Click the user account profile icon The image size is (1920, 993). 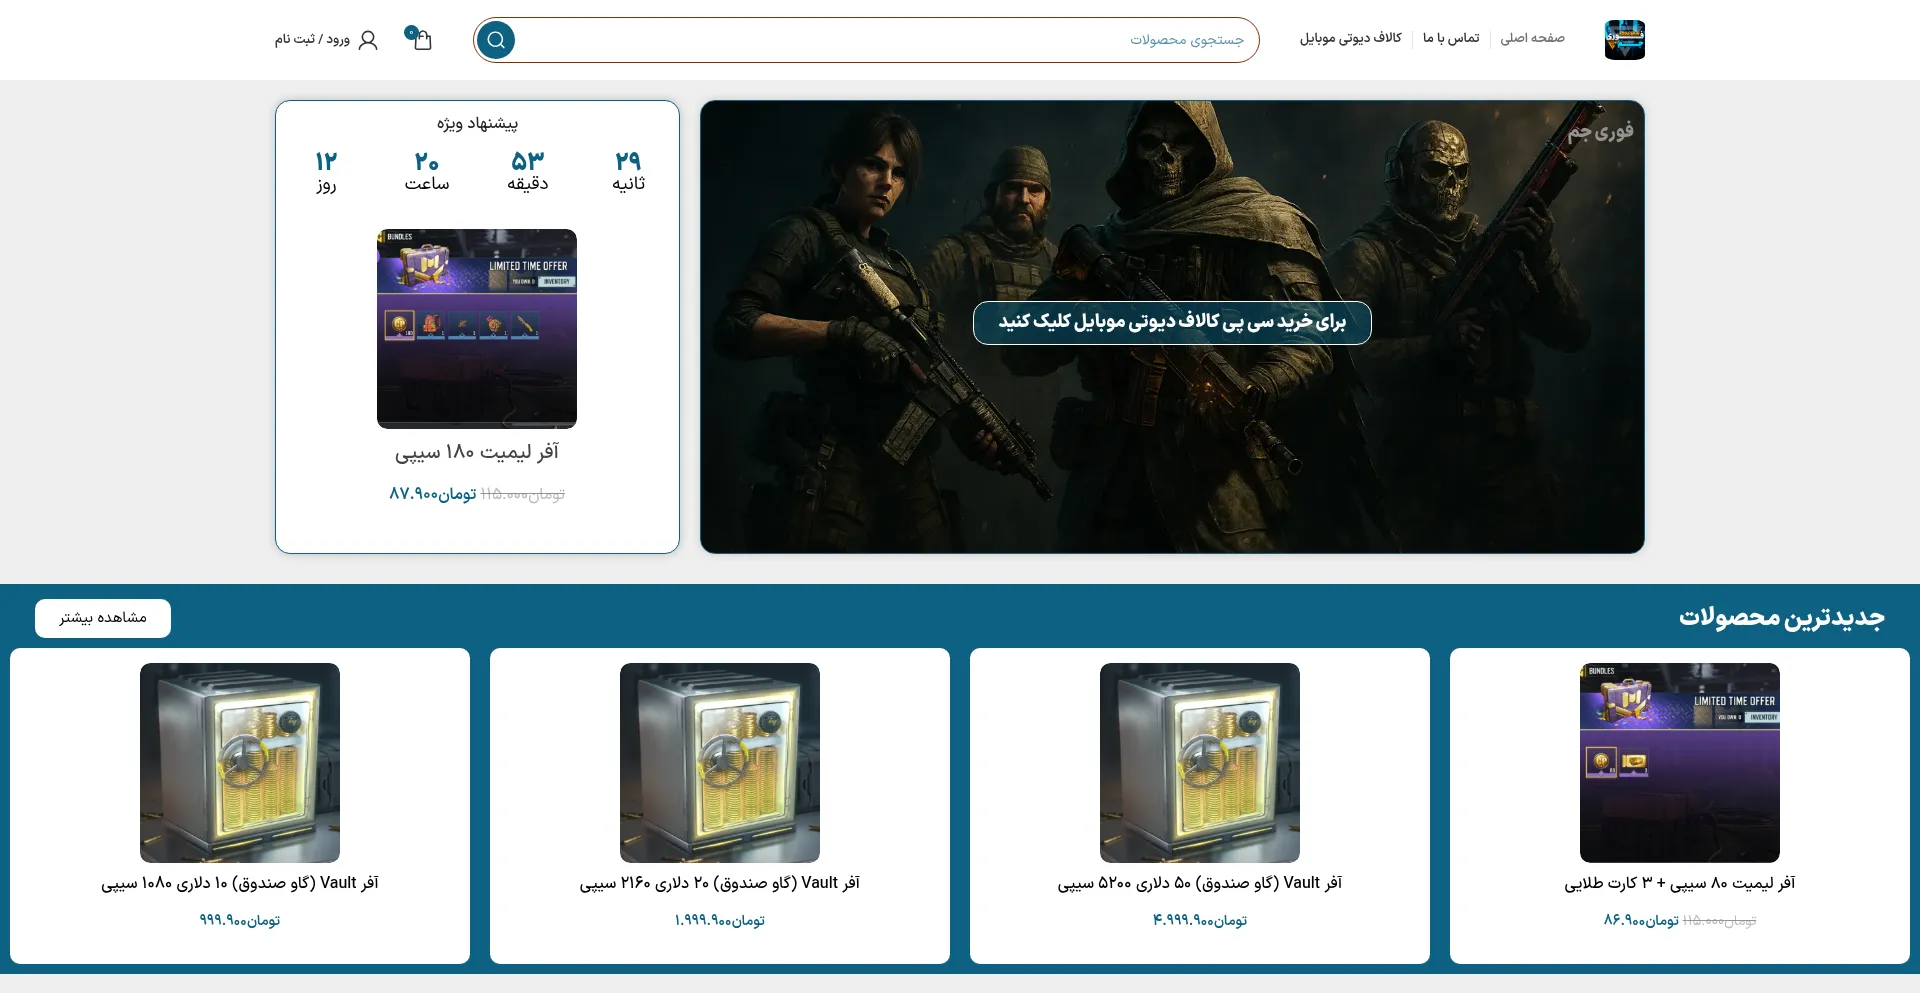point(368,40)
